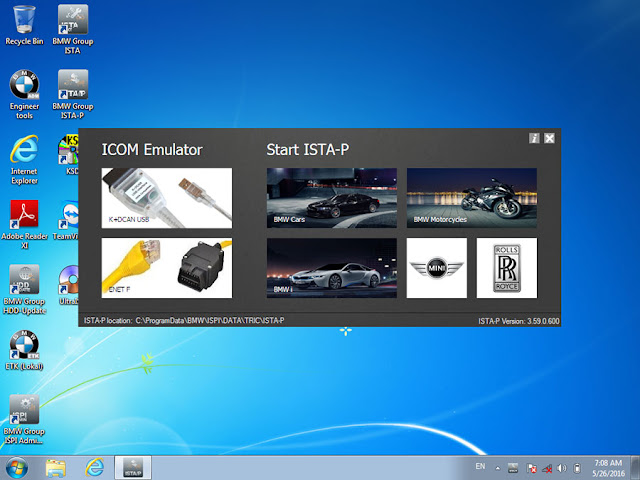Click the ISTA-P Version 3.59.0.600 text
The width and height of the screenshot is (640, 480).
click(x=518, y=321)
